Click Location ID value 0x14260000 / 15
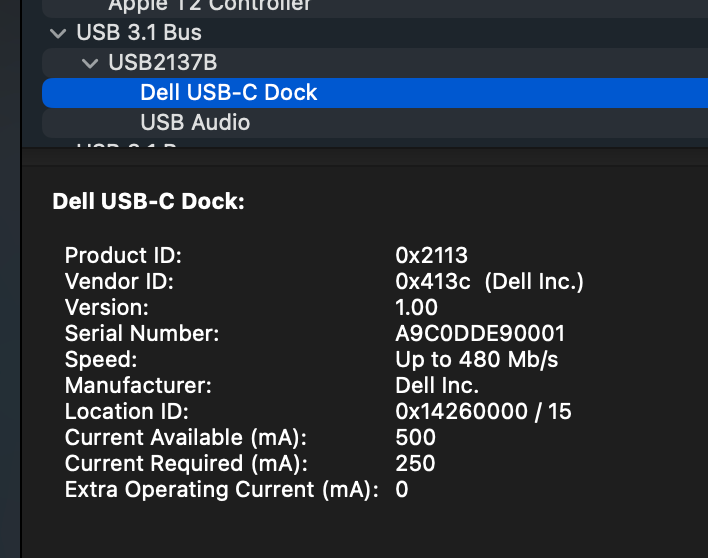This screenshot has width=708, height=558. click(x=484, y=412)
